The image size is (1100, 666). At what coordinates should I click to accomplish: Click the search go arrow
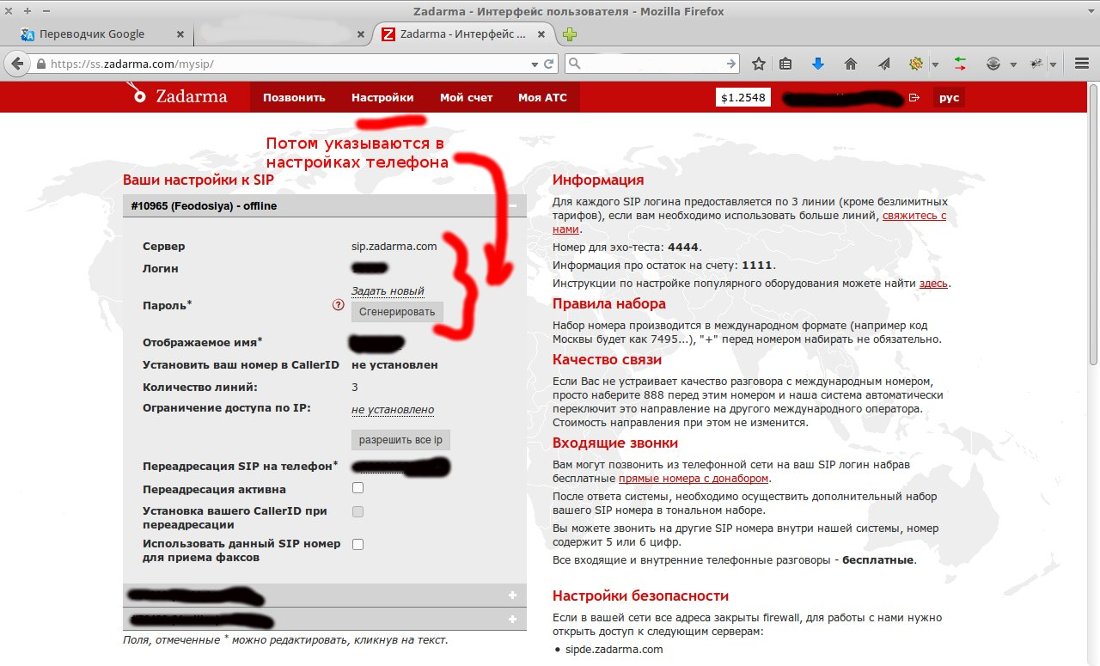click(731, 64)
